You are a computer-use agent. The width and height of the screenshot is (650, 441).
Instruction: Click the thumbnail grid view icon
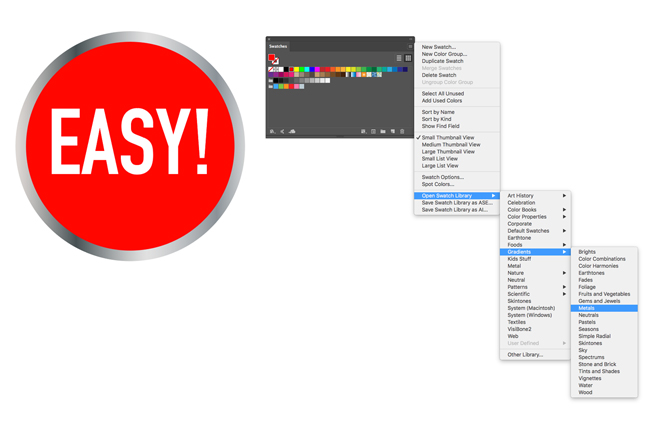pyautogui.click(x=408, y=58)
